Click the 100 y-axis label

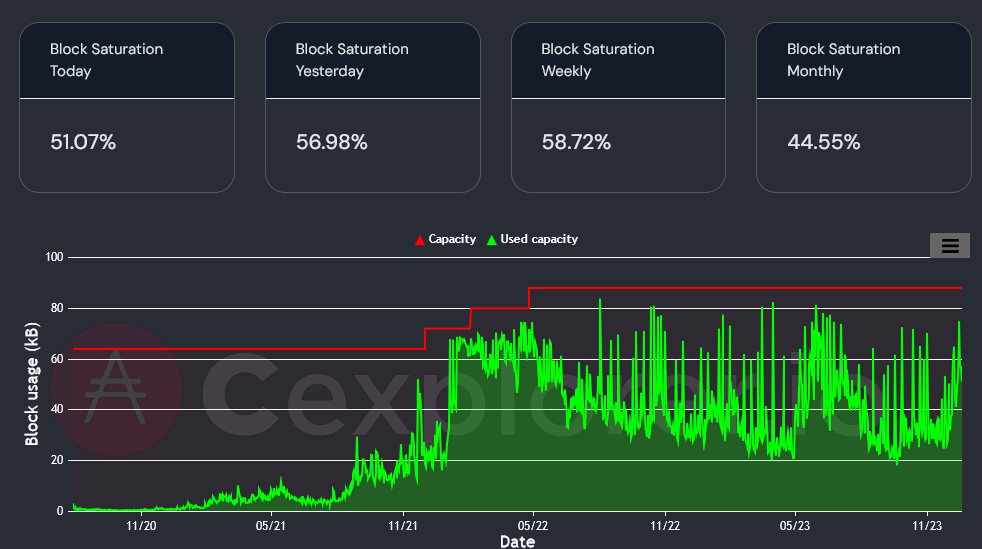tap(54, 257)
